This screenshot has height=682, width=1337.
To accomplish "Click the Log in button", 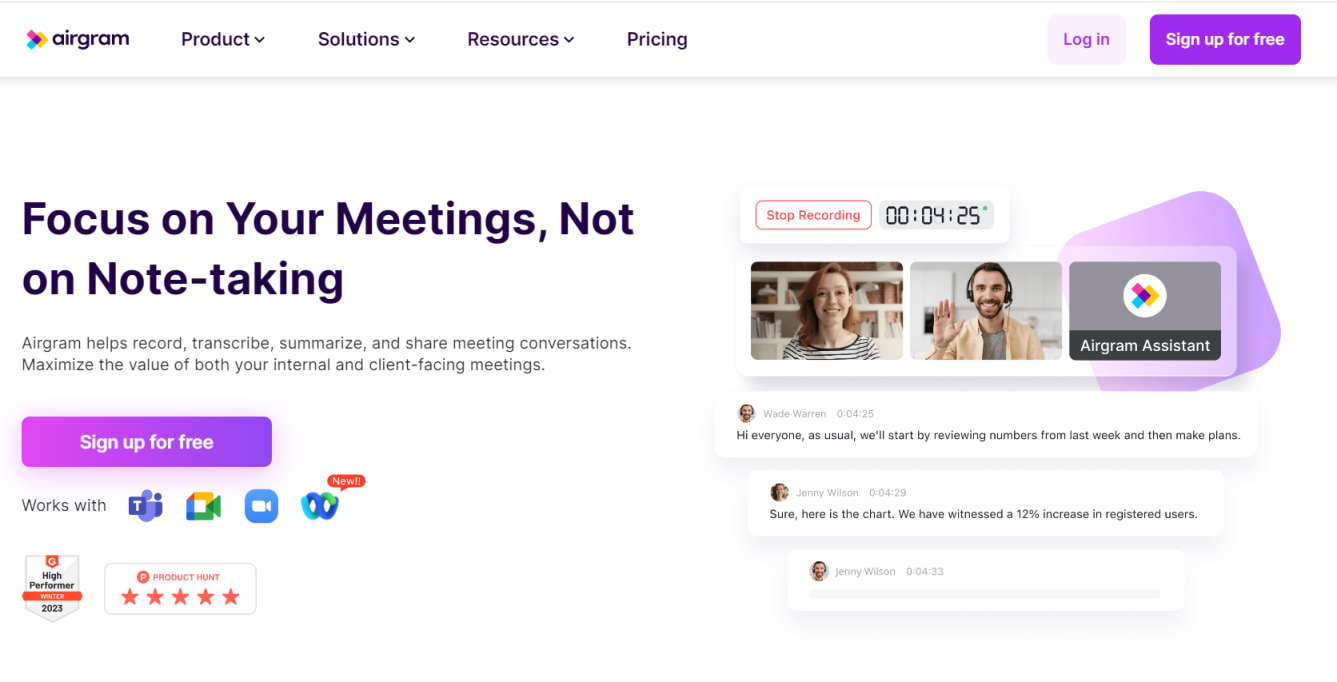I will [1086, 40].
